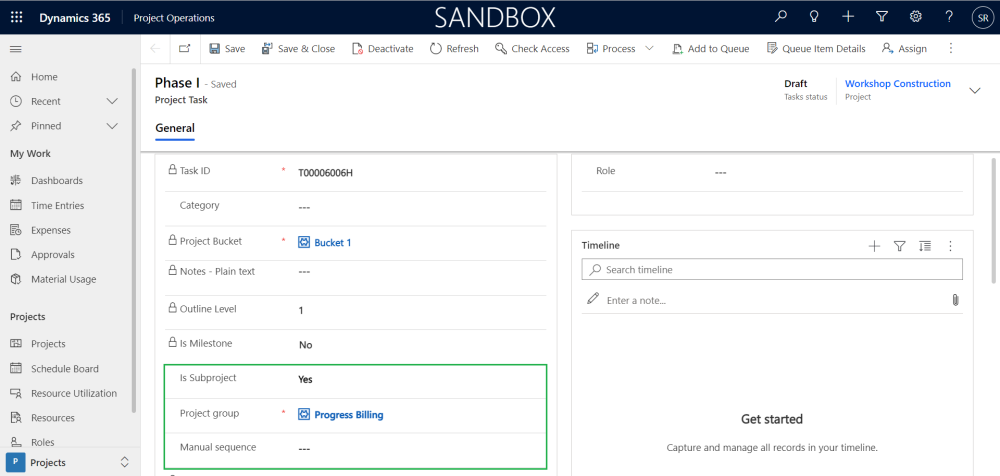Open the lightbulb assistant icon
1000x476 pixels.
814,17
